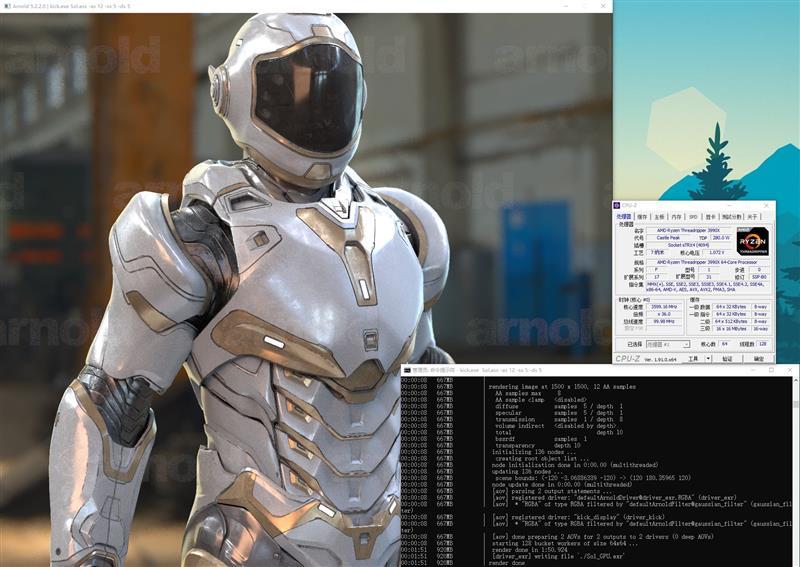Close the command prompt window
The width and height of the screenshot is (800, 567).
coord(790,370)
